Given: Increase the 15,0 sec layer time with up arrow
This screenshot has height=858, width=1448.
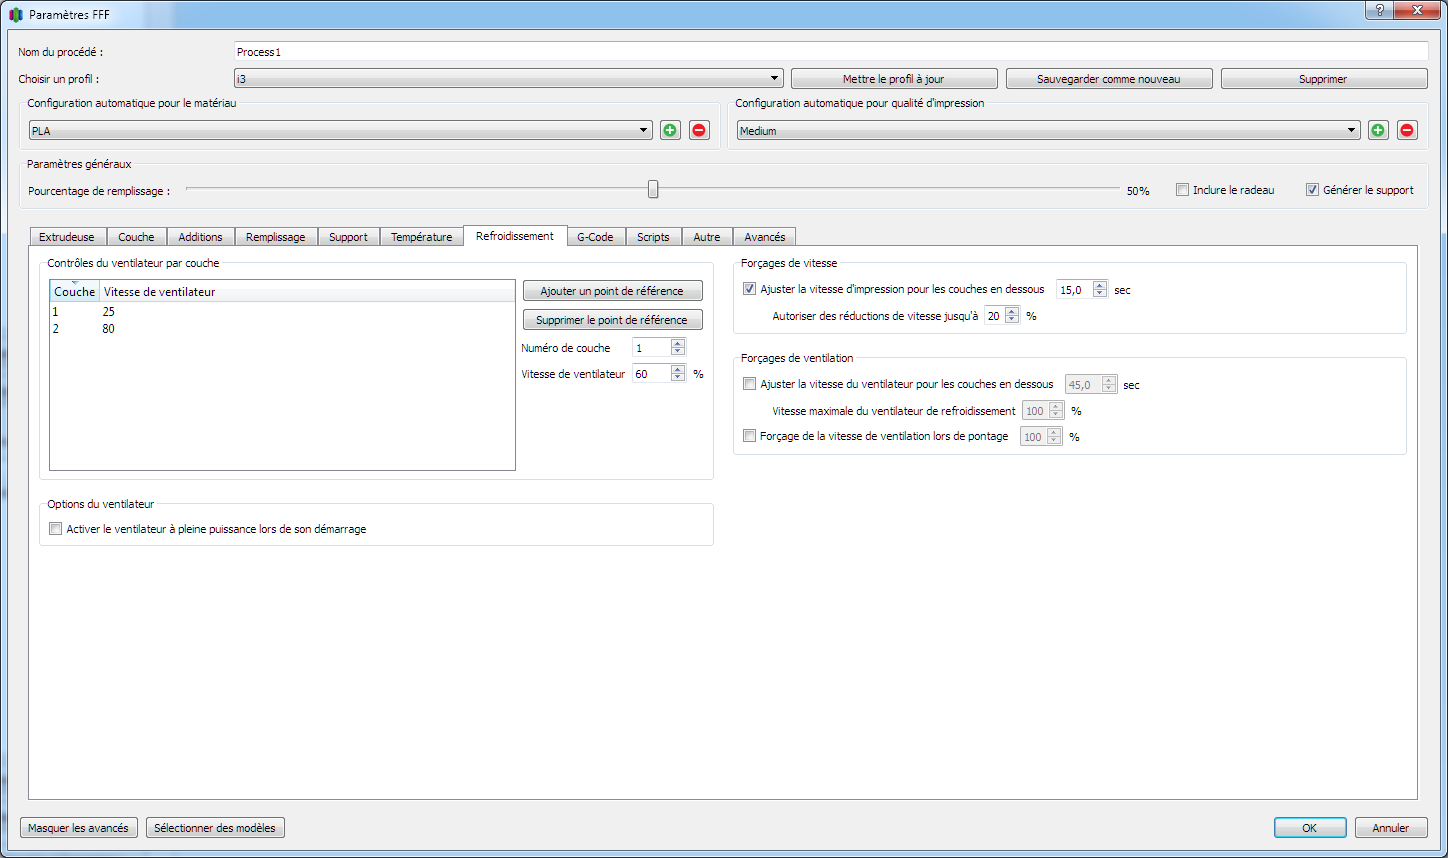Looking at the screenshot, I should [x=1100, y=285].
